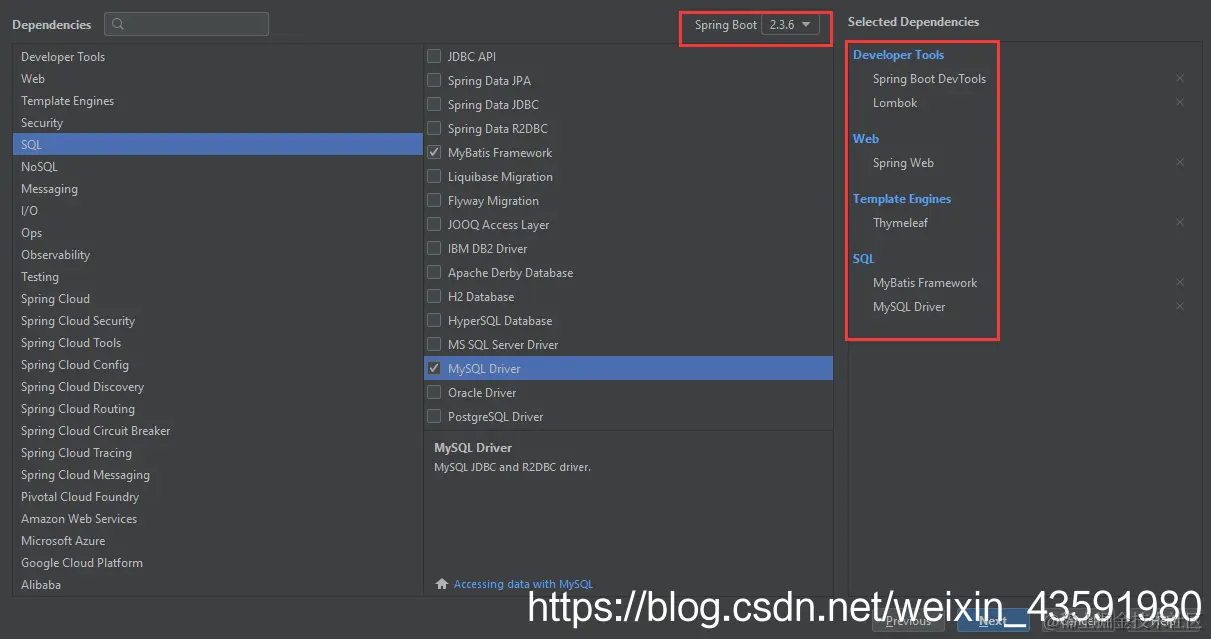Enable the H2 Database dependency
1211x639 pixels.
(x=434, y=296)
